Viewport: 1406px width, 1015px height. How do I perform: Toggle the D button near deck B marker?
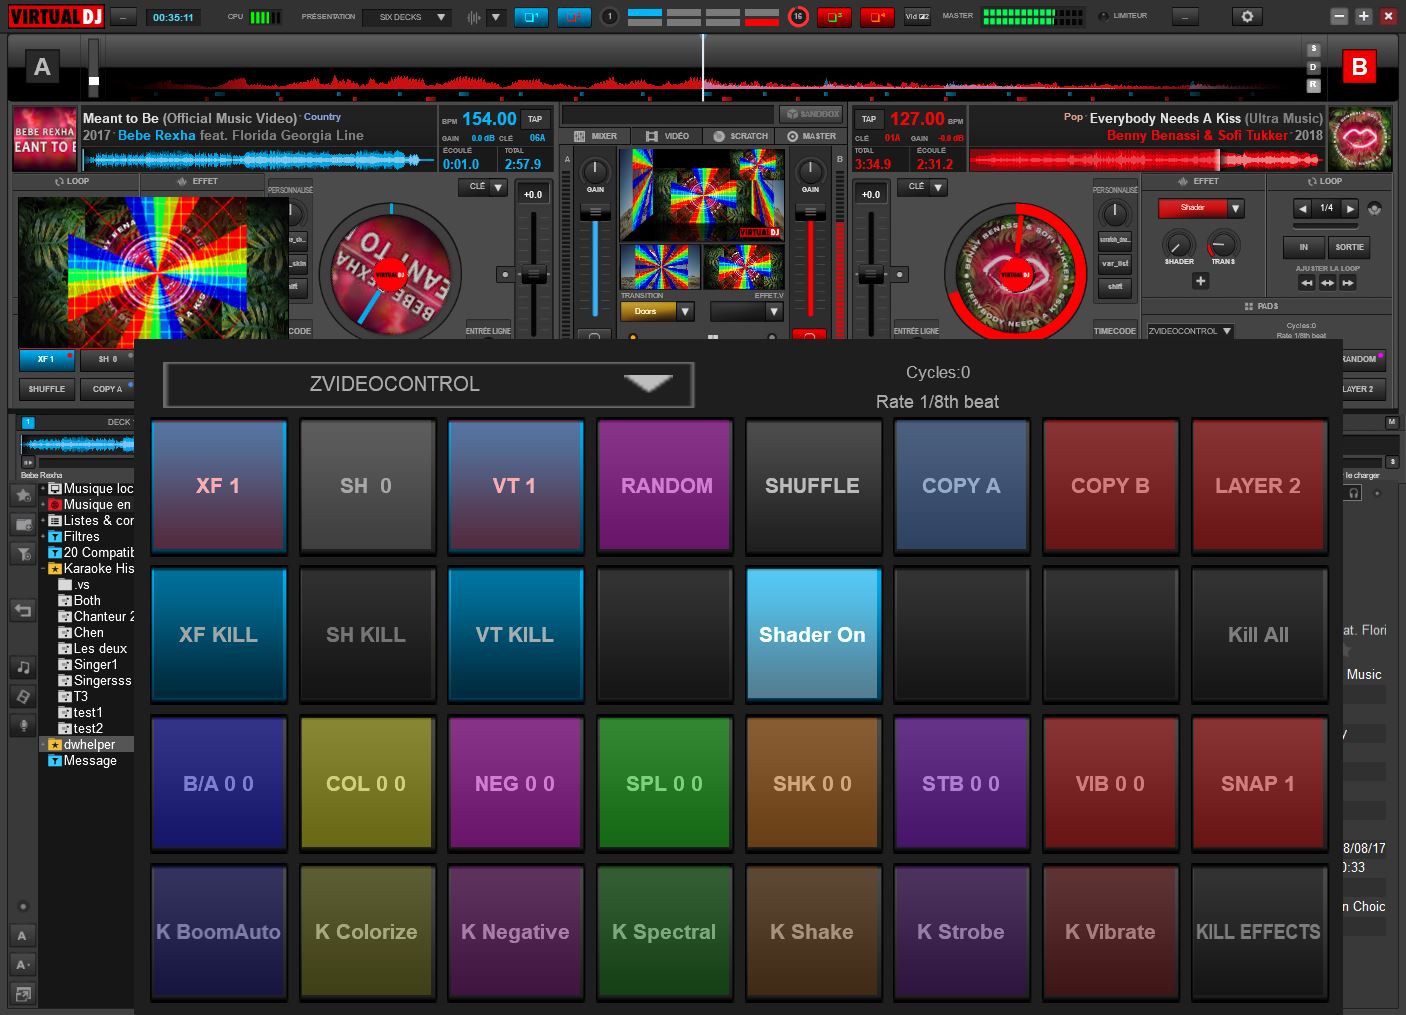[1314, 67]
